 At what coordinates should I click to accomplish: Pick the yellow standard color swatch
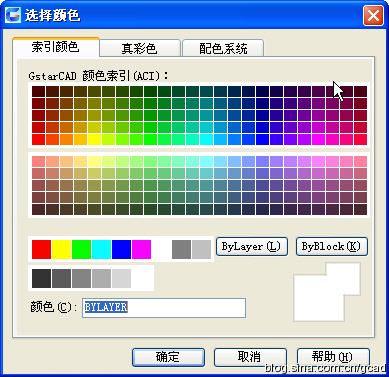click(x=61, y=249)
